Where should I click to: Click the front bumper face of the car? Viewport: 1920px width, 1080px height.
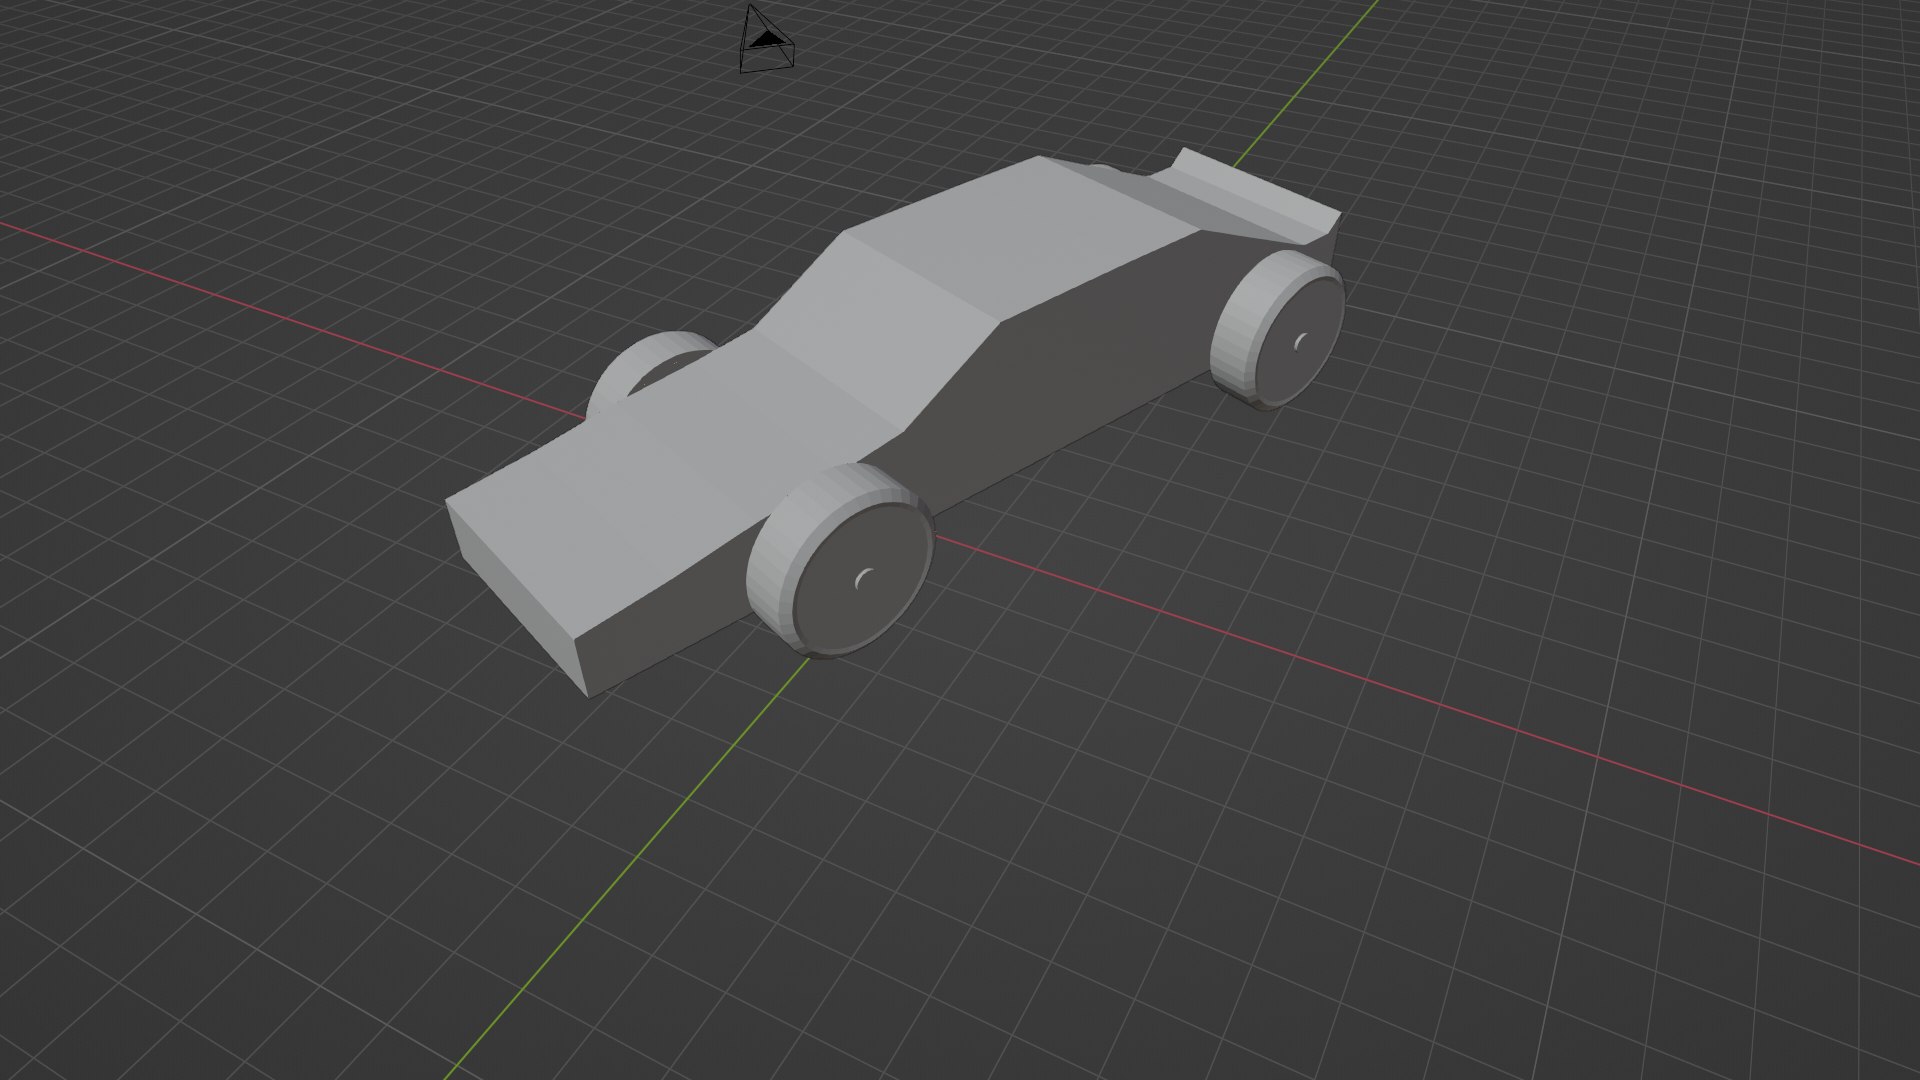pyautogui.click(x=515, y=597)
